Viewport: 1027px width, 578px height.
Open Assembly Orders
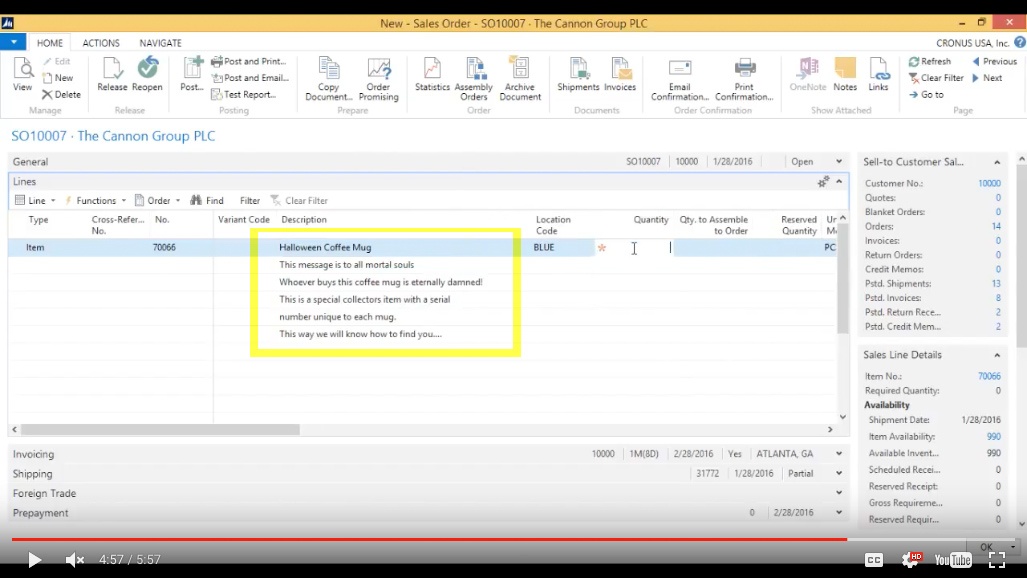click(x=474, y=79)
